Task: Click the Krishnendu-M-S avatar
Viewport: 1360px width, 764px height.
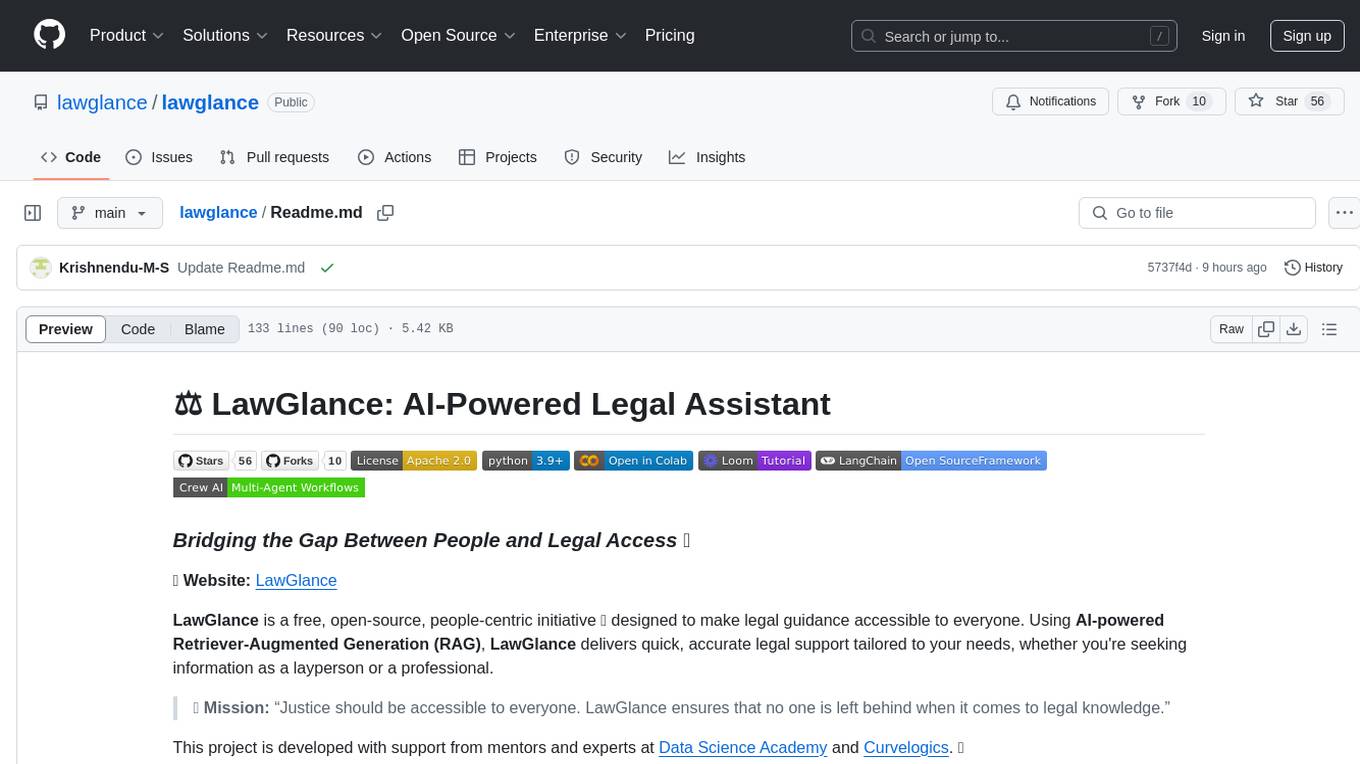Action: [x=40, y=268]
